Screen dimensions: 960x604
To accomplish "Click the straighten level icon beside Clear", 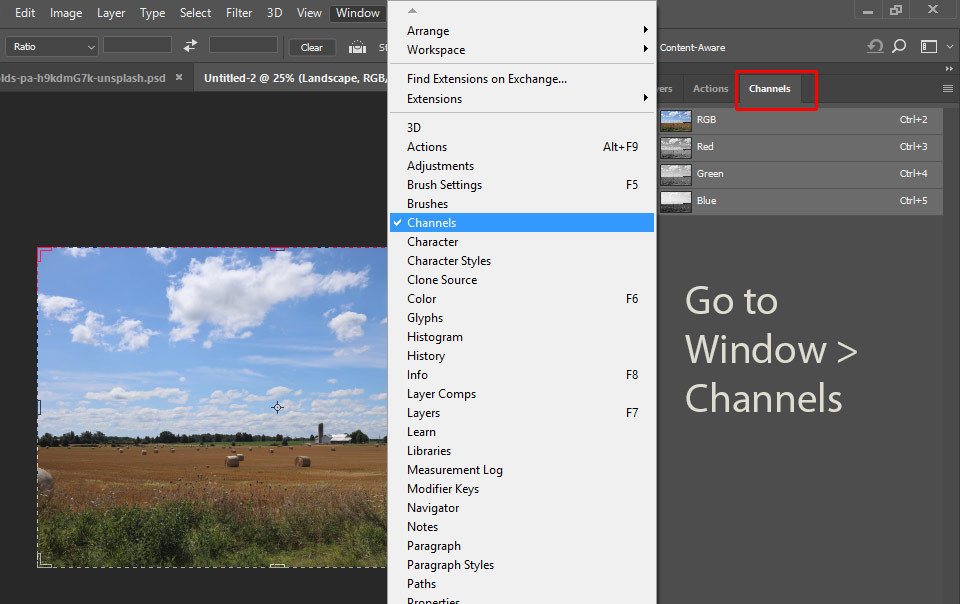I will tap(357, 47).
